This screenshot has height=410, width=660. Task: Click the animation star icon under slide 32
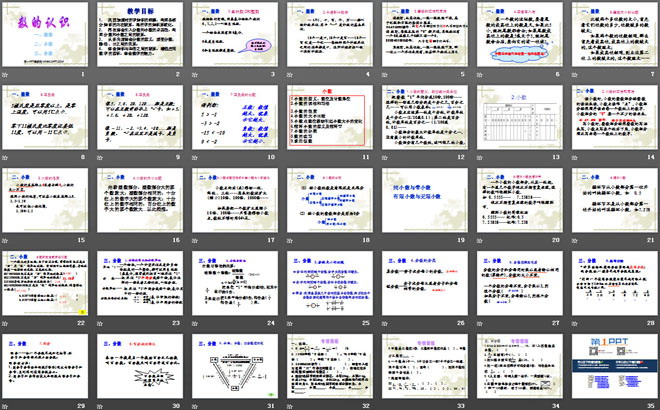[x=290, y=406]
